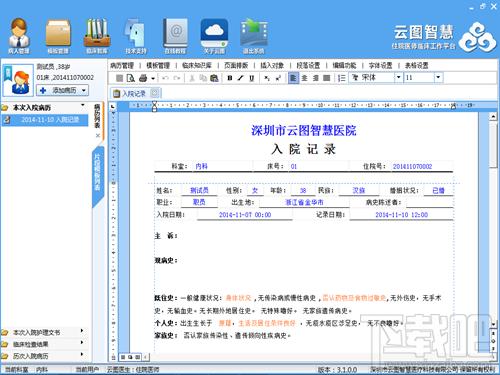The image size is (500, 375).
Task: Open 插入对象 menu
Action: [x=272, y=65]
